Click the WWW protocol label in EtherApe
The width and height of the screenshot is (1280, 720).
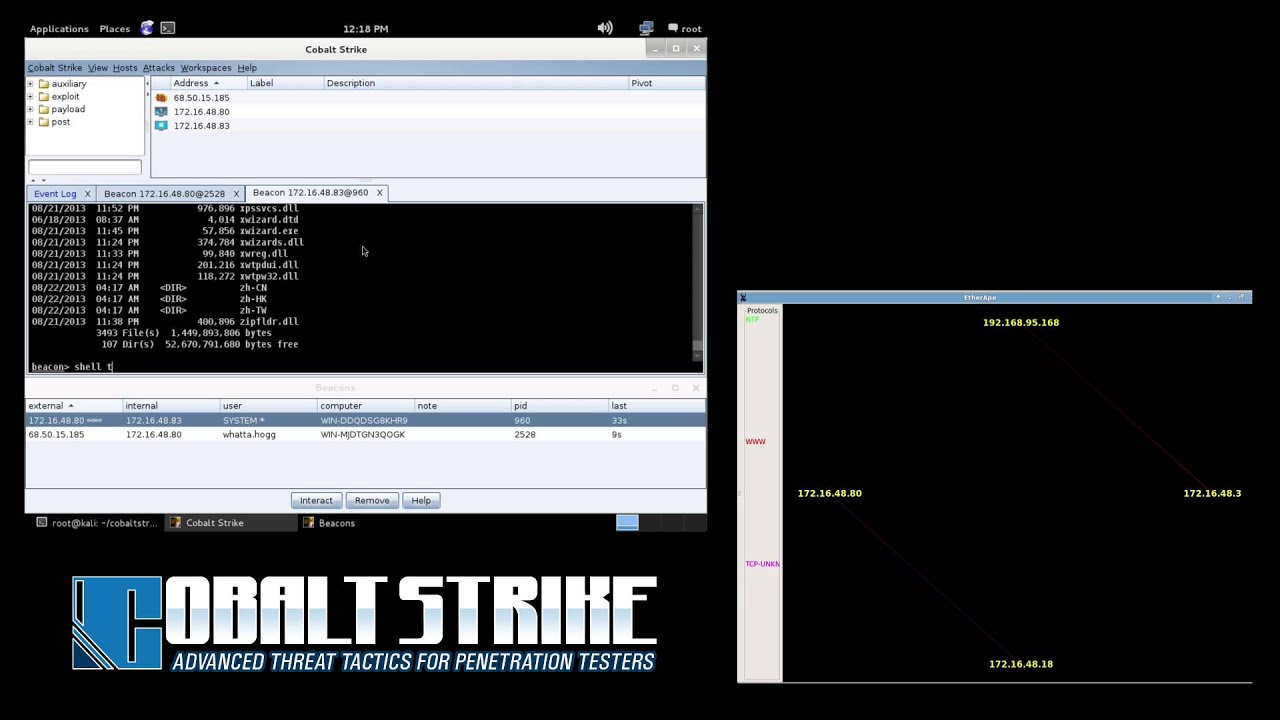[x=755, y=441]
